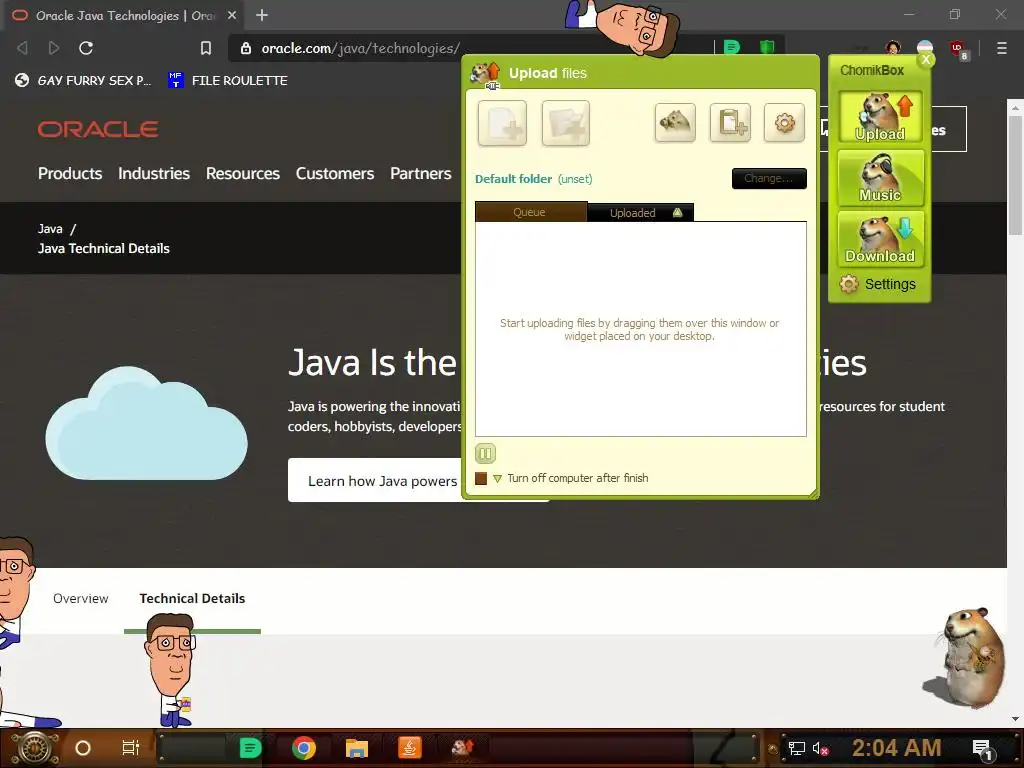Screen dimensions: 1024x768
Task: Open the Customers menu
Action: coord(335,173)
